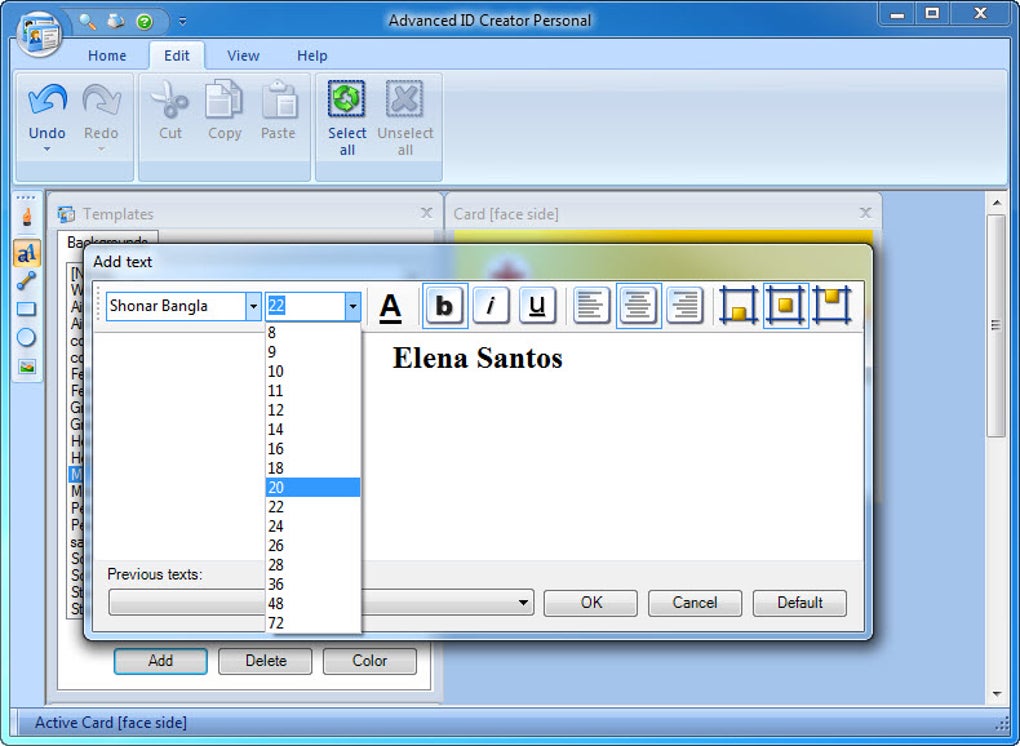Click the Undo icon

coord(47,103)
